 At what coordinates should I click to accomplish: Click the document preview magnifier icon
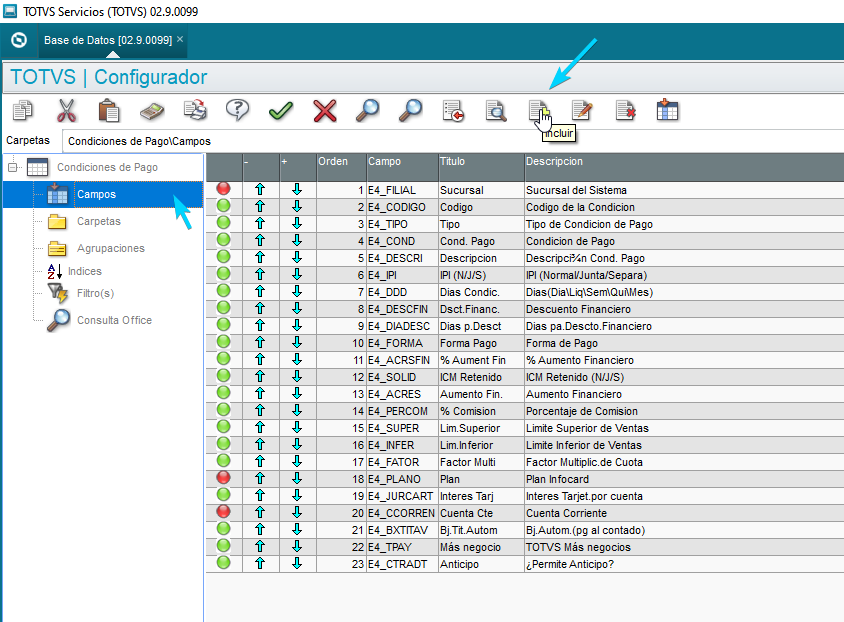496,111
